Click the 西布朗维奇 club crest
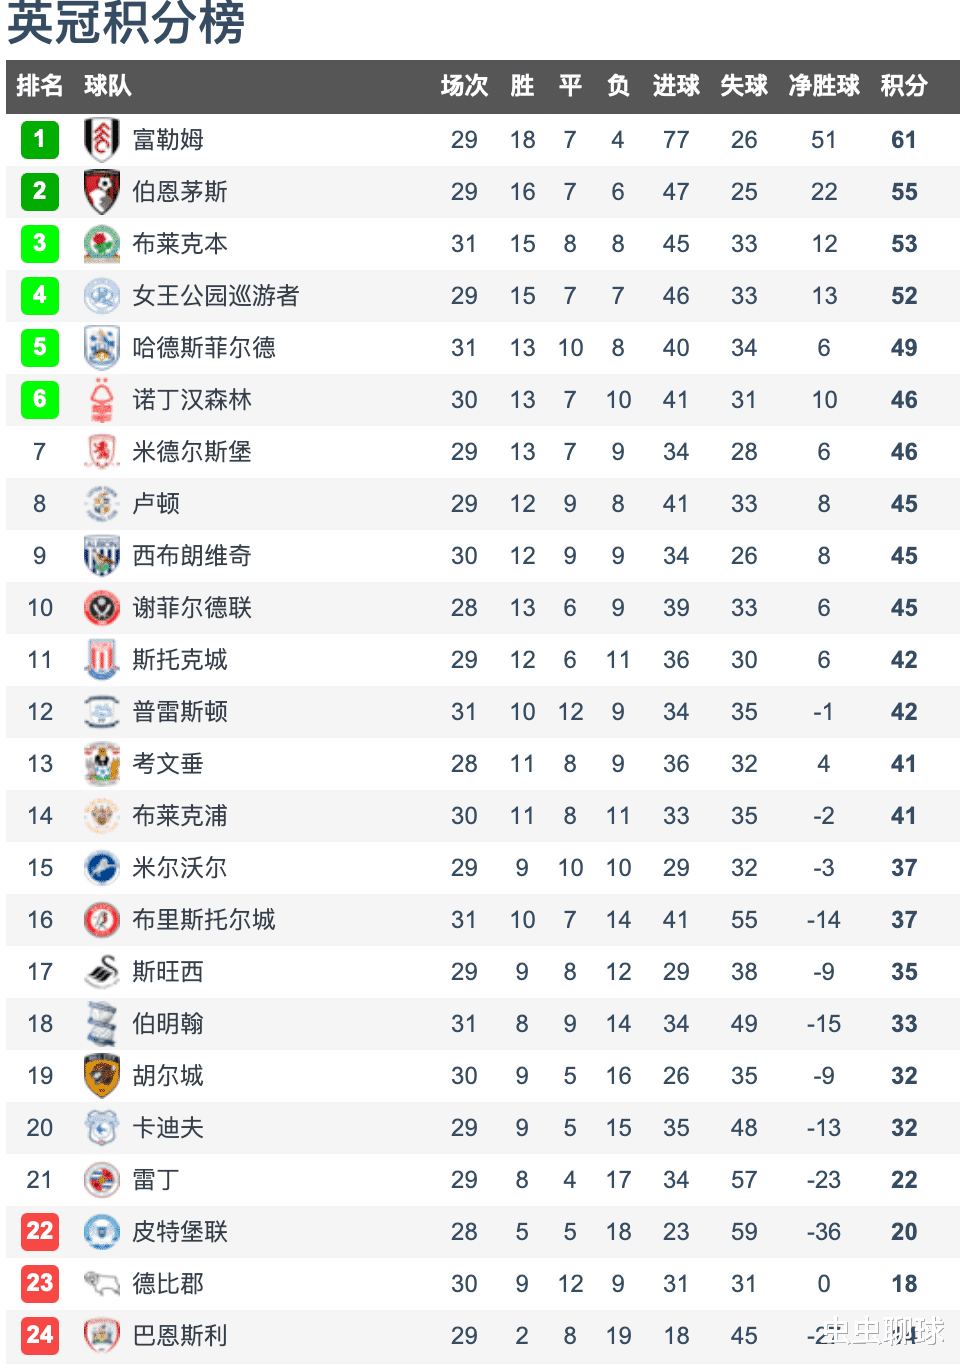This screenshot has height=1366, width=960. (102, 556)
